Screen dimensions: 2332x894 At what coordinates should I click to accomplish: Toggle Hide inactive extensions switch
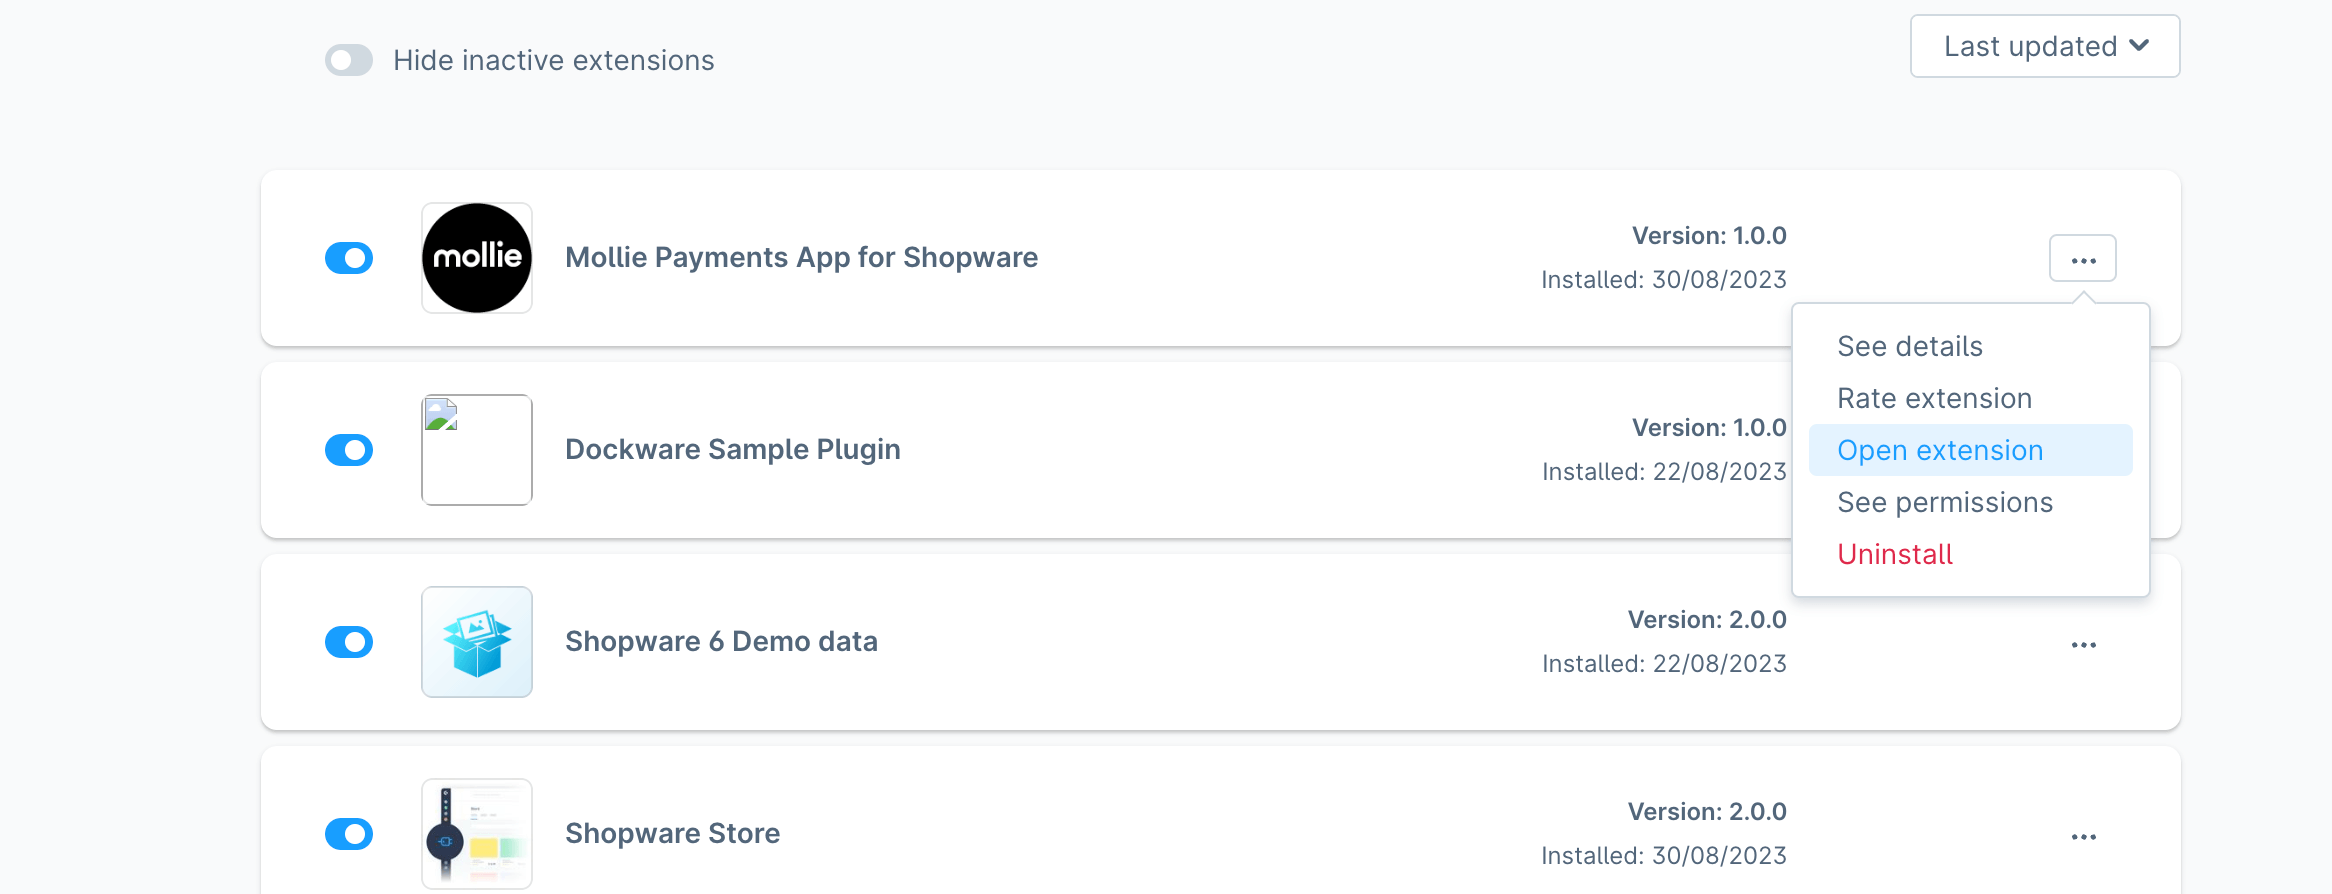pyautogui.click(x=349, y=60)
